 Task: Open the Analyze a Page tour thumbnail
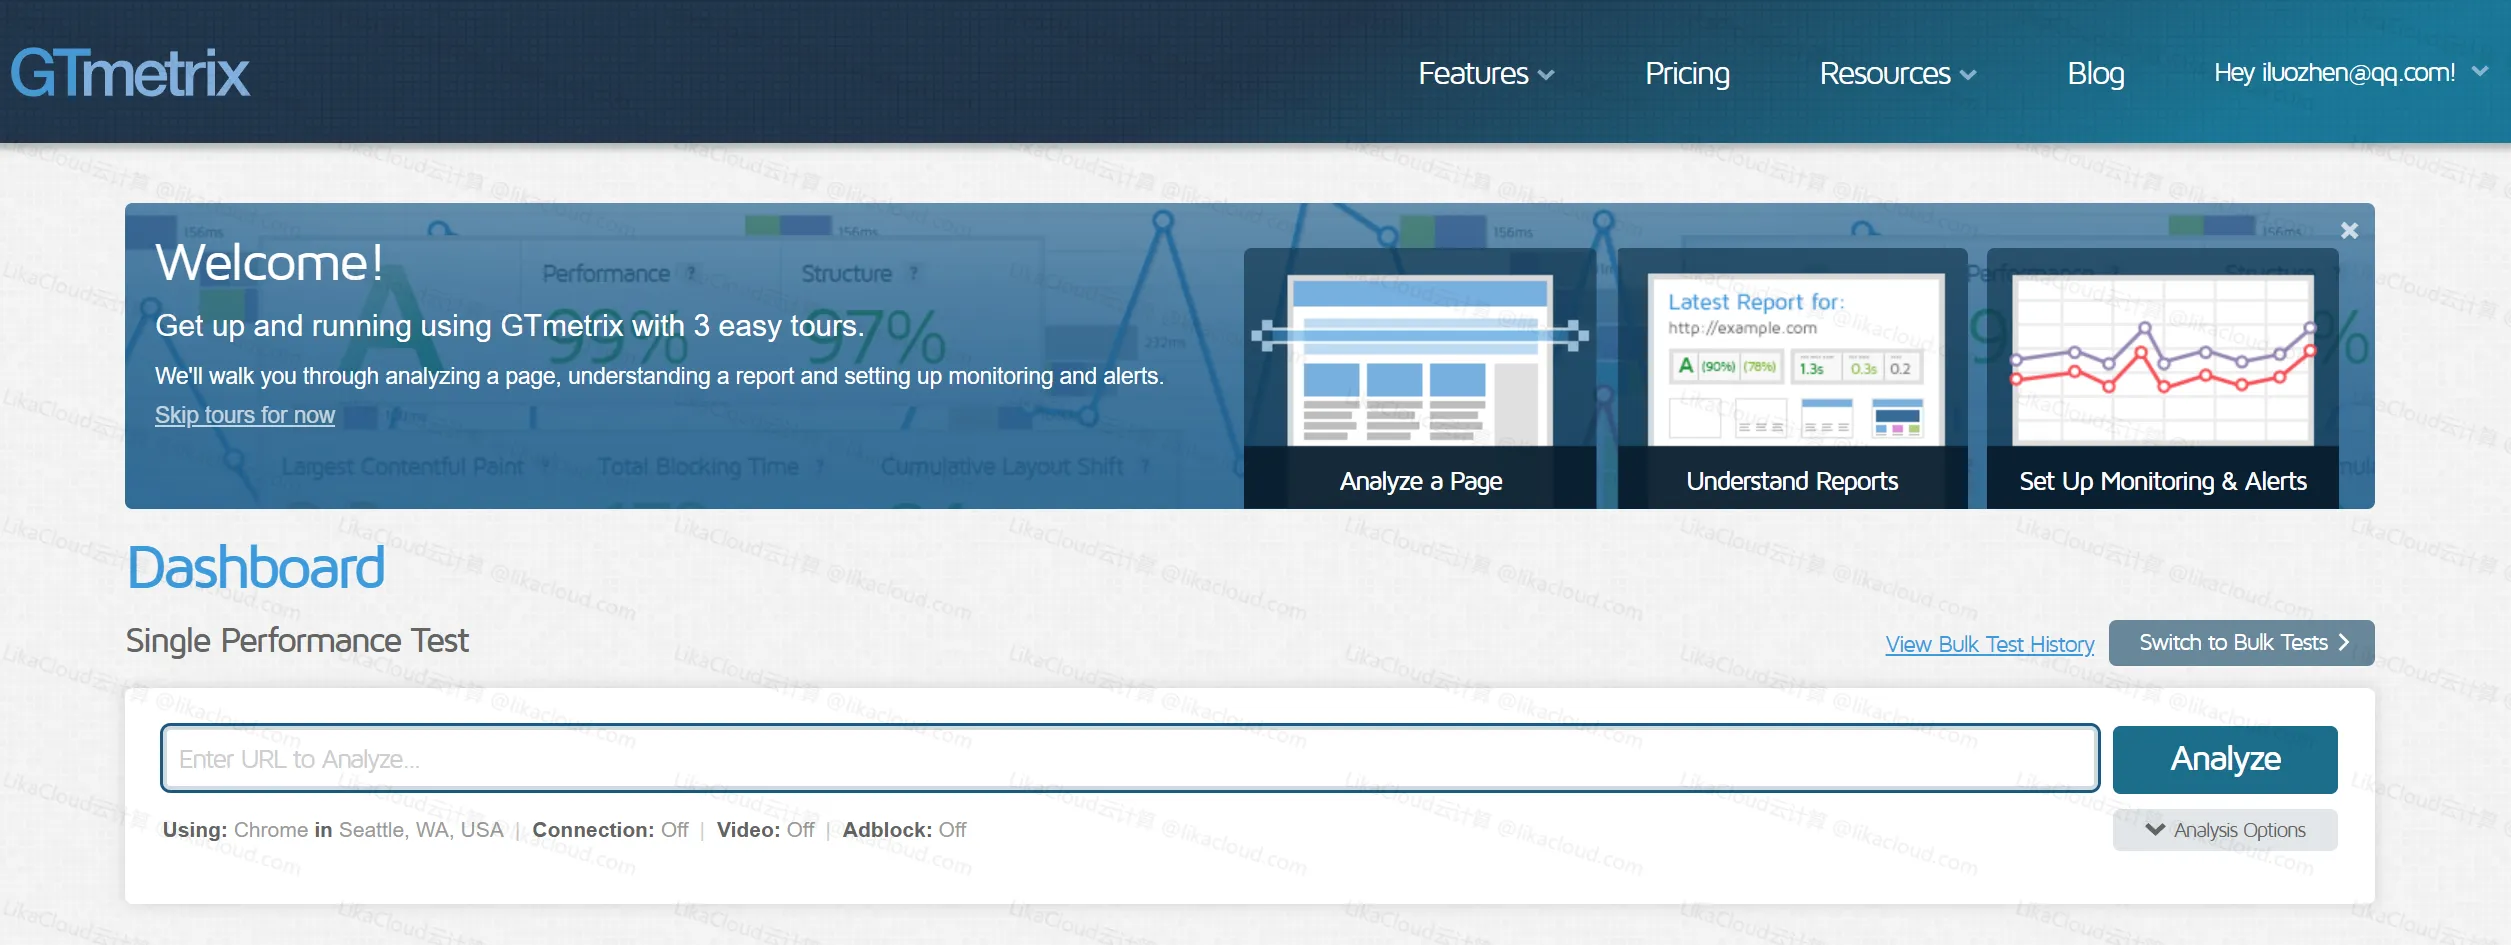[1419, 378]
